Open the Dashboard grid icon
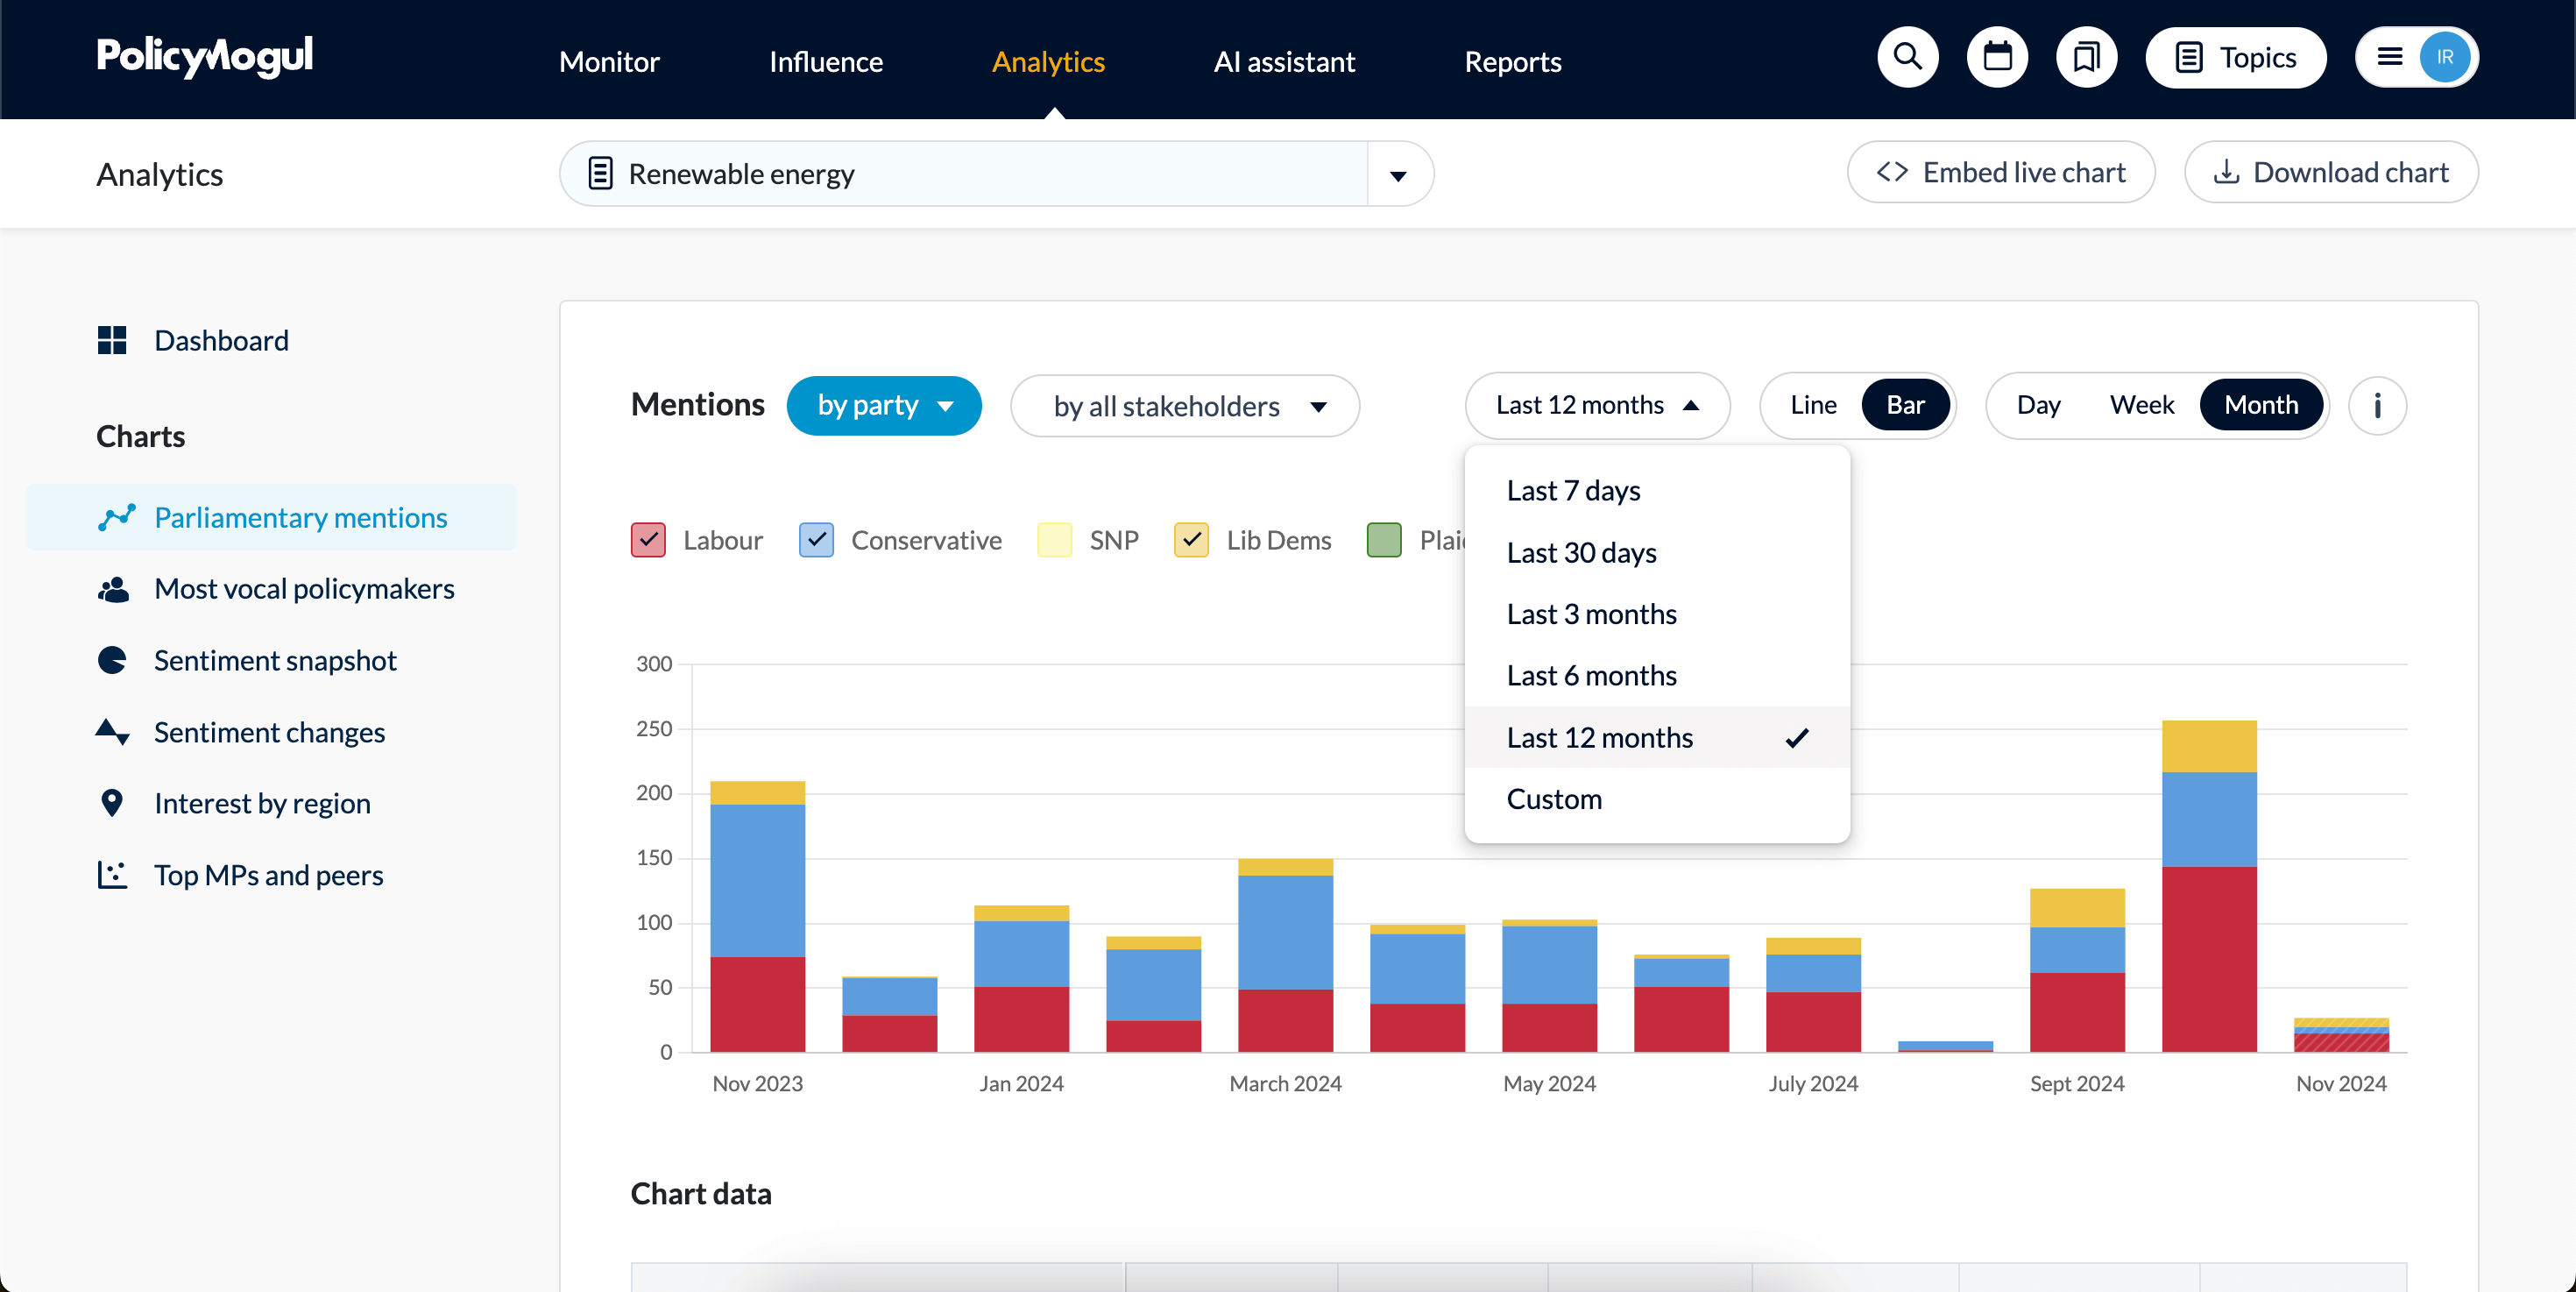 coord(112,340)
